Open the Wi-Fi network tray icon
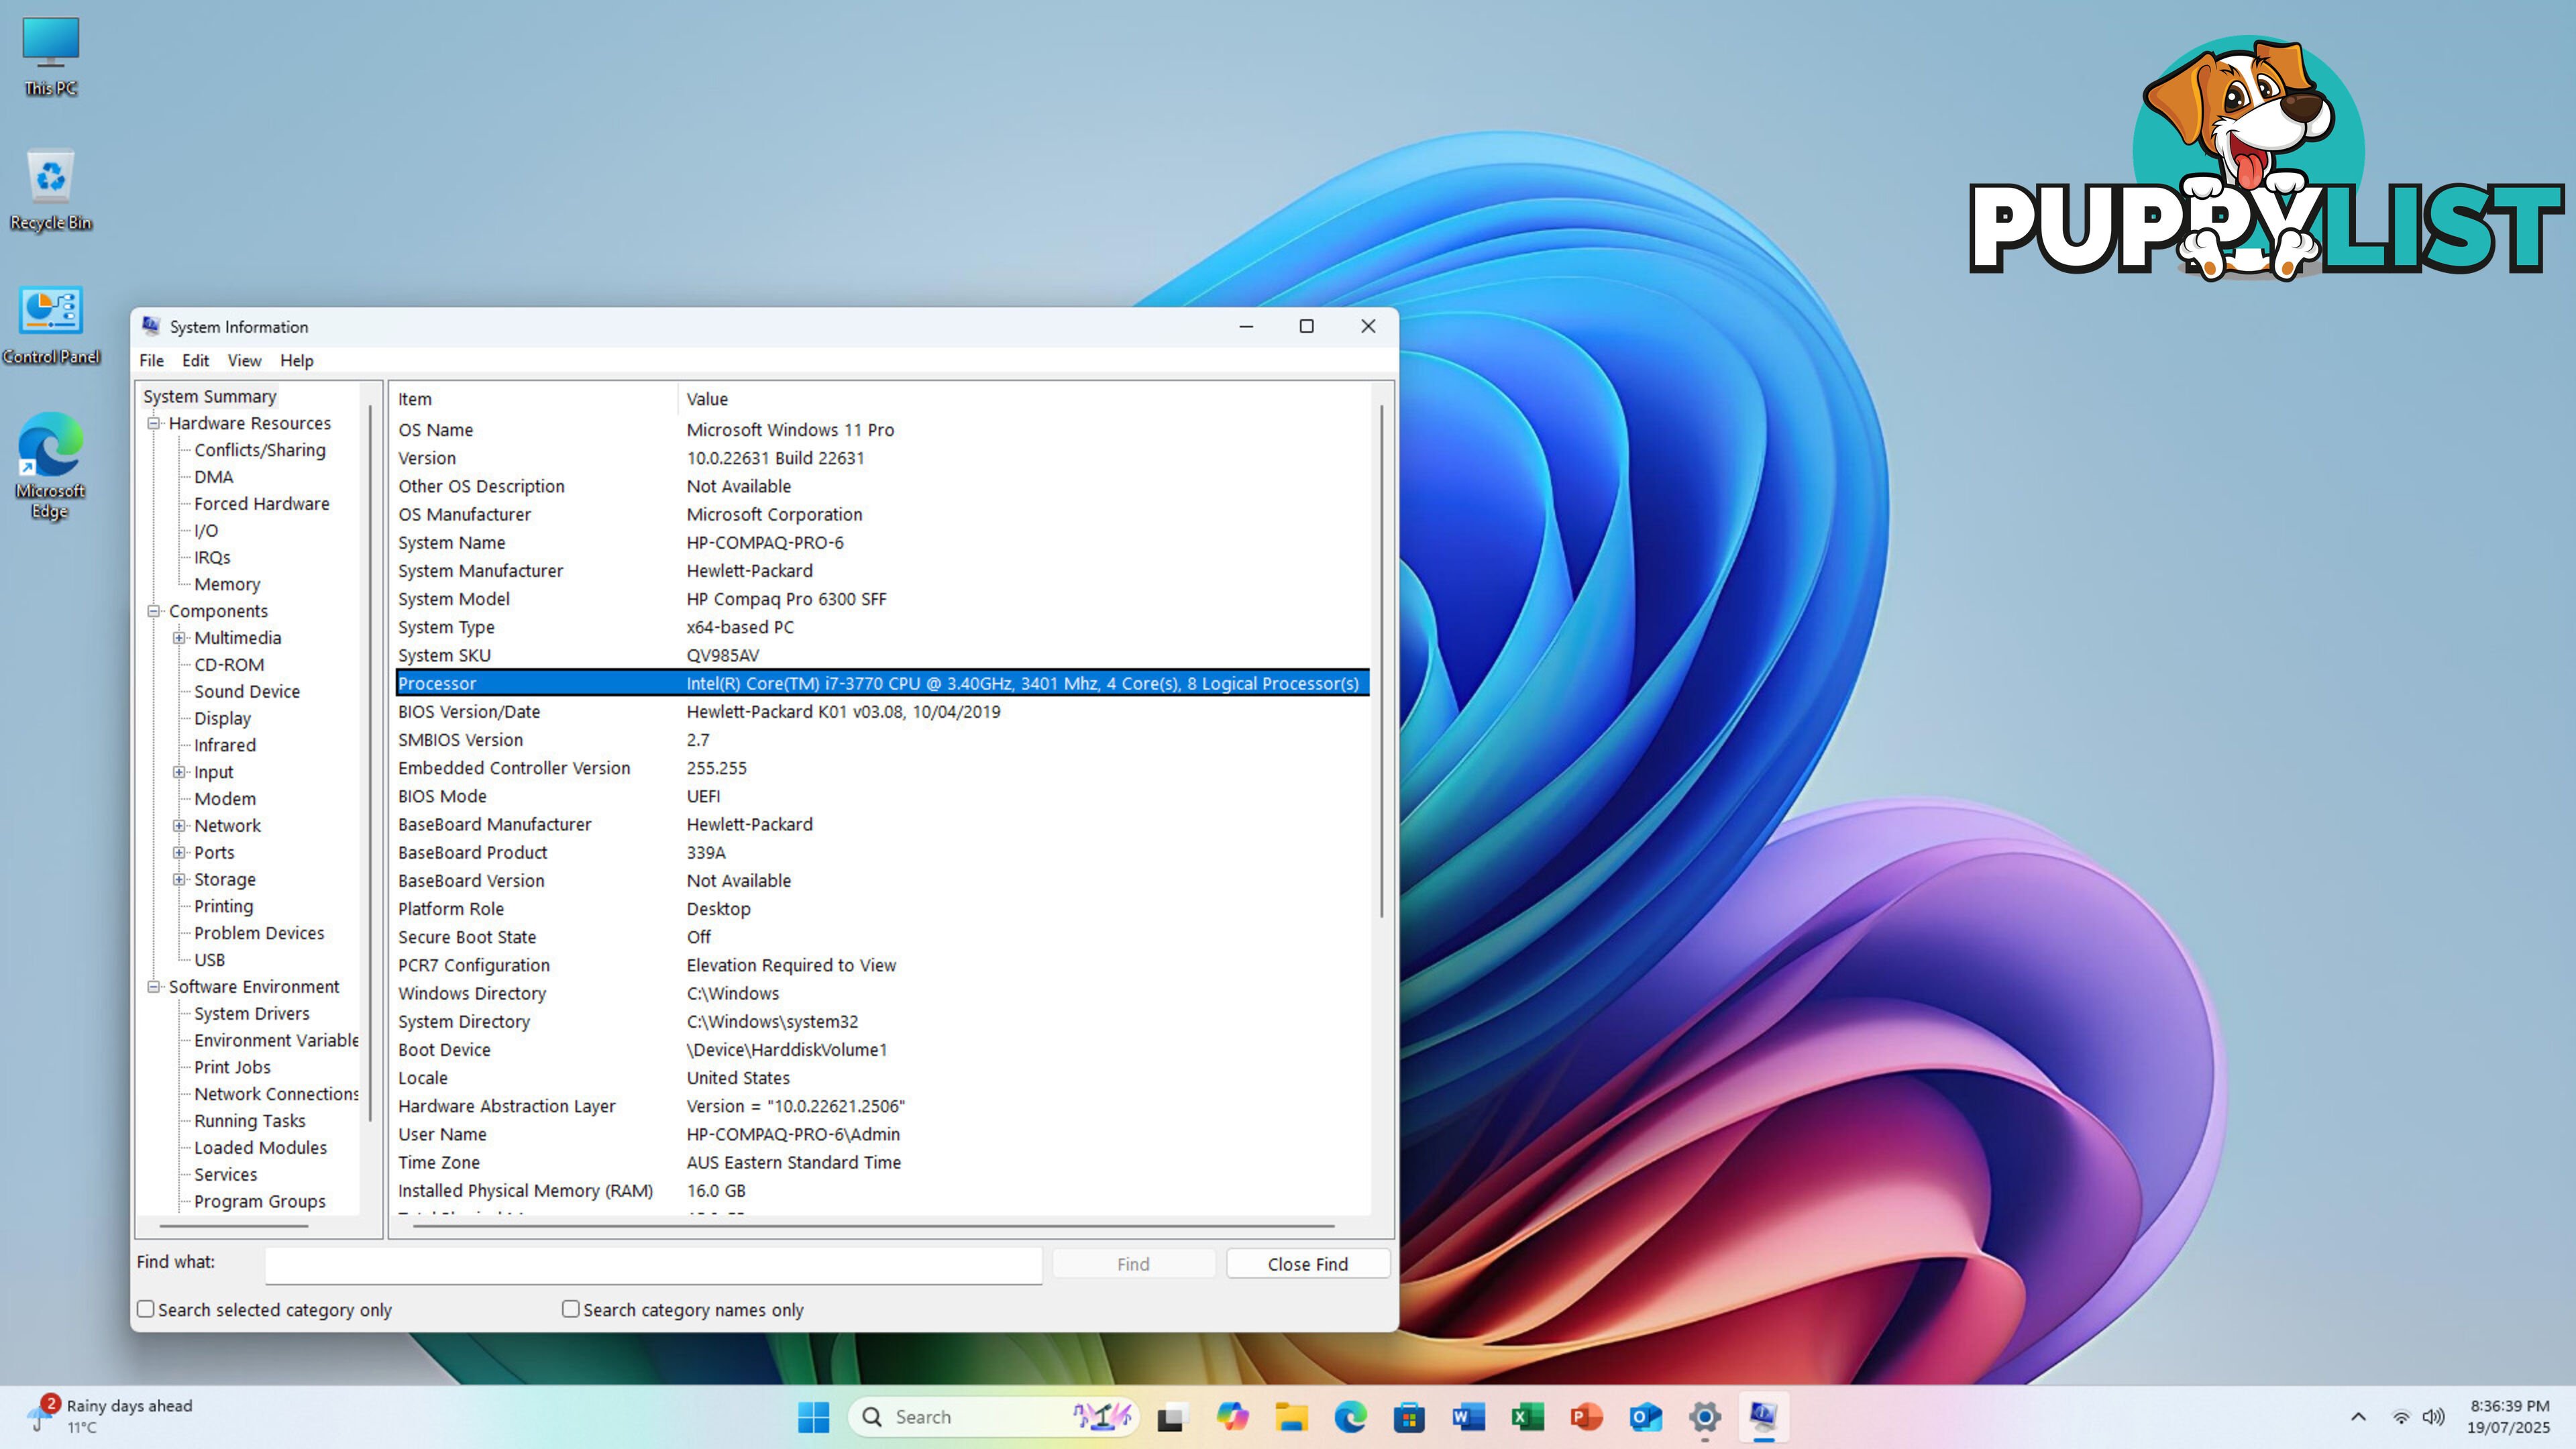Screen dimensions: 2576x1449 2400,1416
